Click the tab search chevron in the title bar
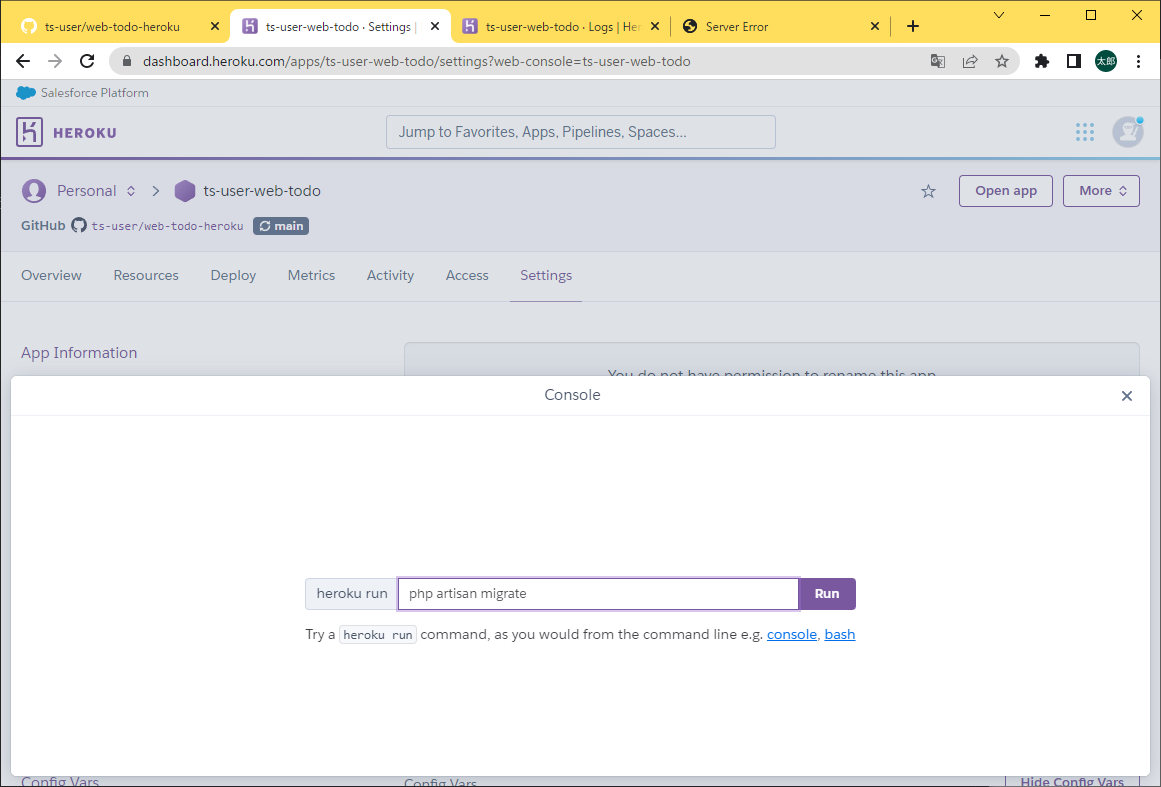This screenshot has height=787, width=1161. 999,15
